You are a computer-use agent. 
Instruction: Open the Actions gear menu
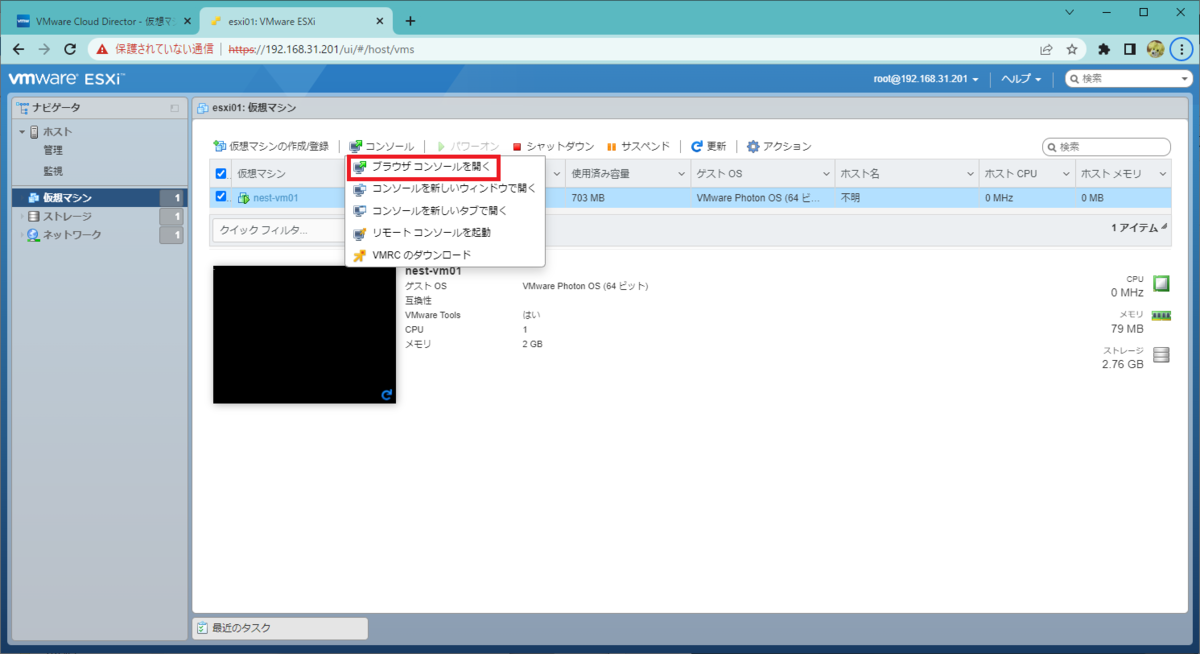779,146
